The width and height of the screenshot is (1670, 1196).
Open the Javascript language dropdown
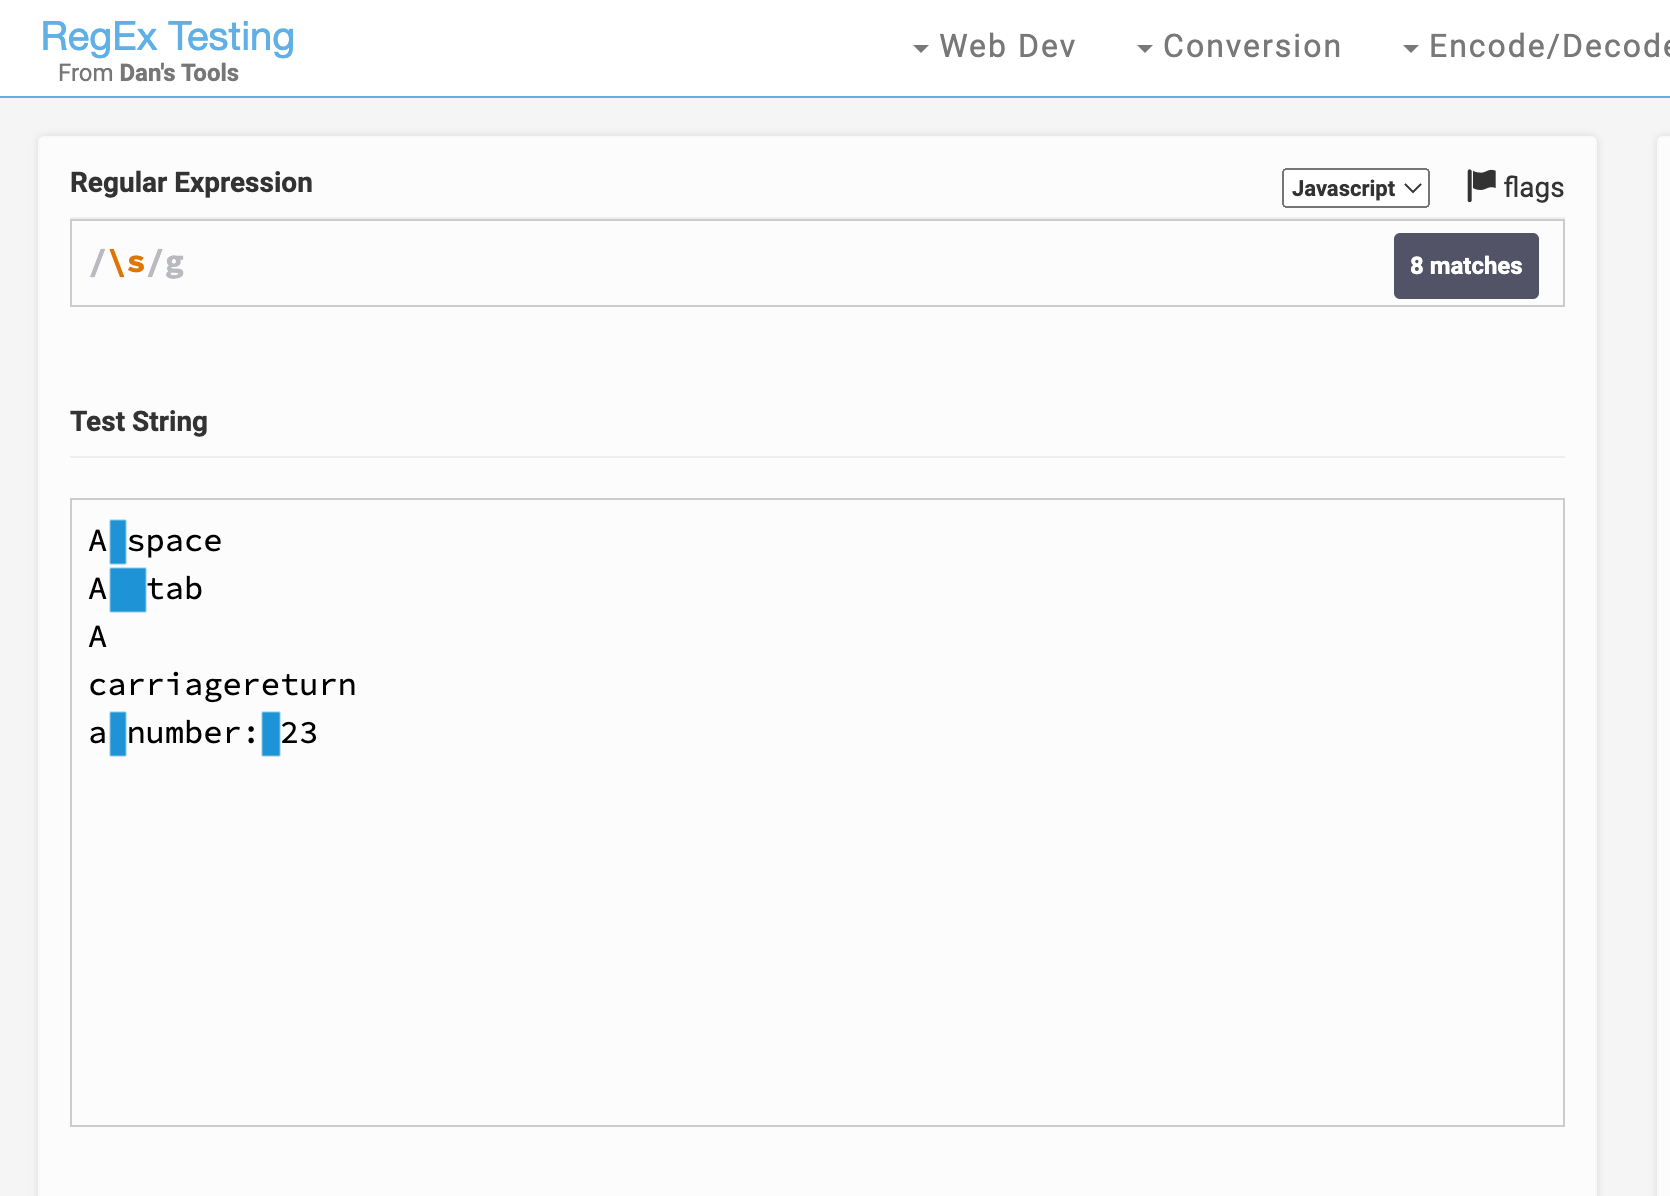coord(1356,188)
